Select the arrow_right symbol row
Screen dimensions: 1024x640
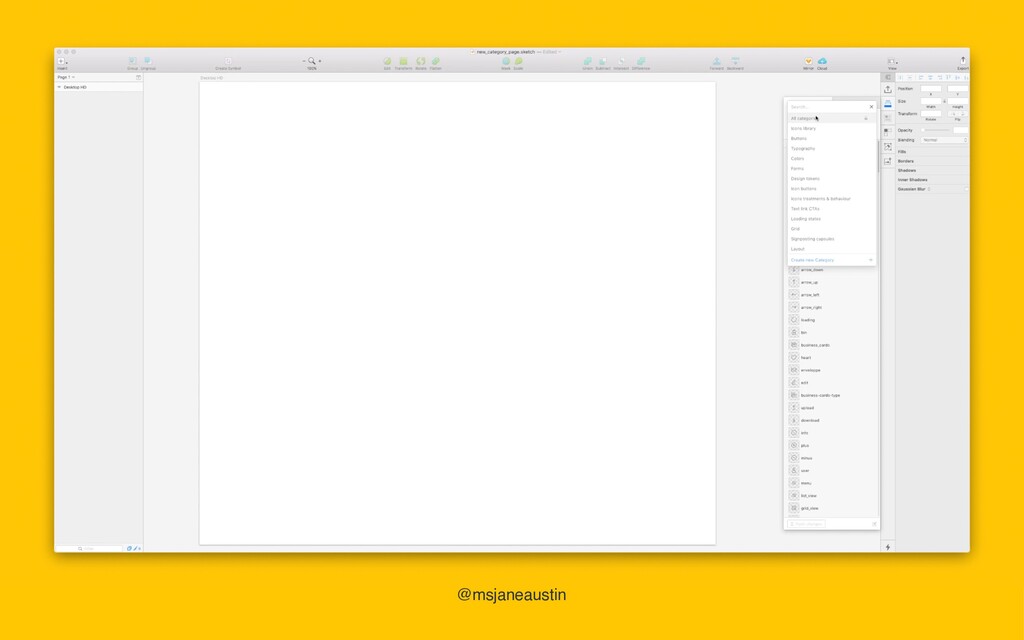[831, 307]
